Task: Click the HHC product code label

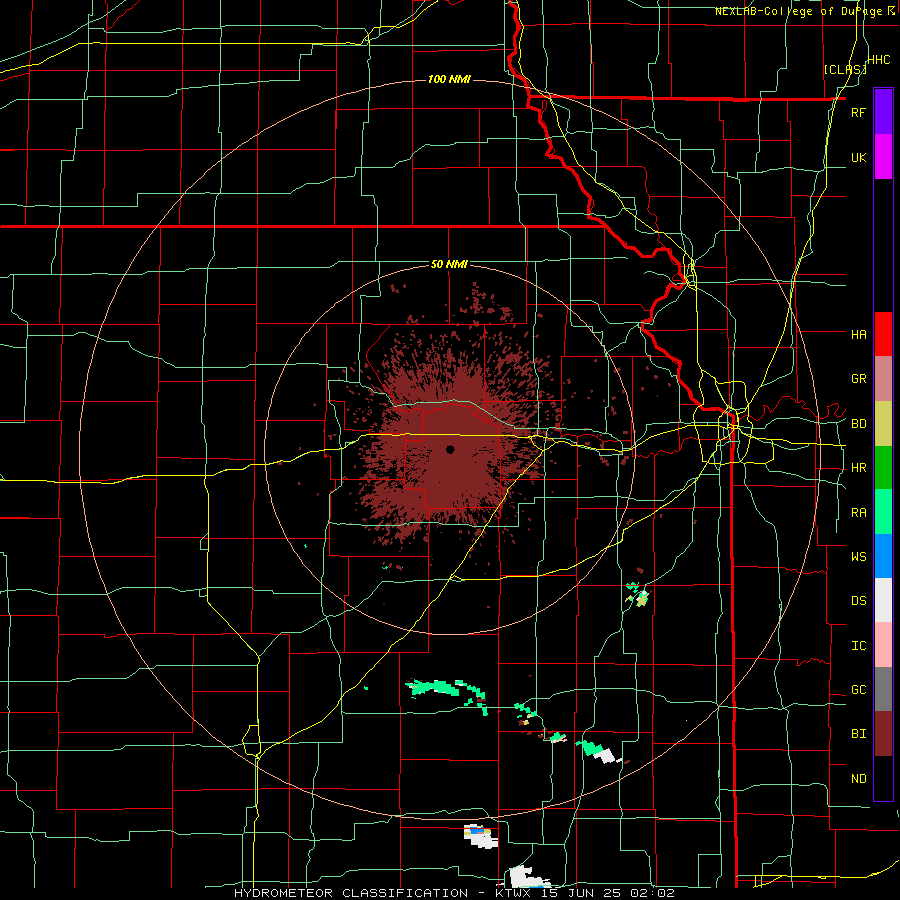Action: [879, 60]
